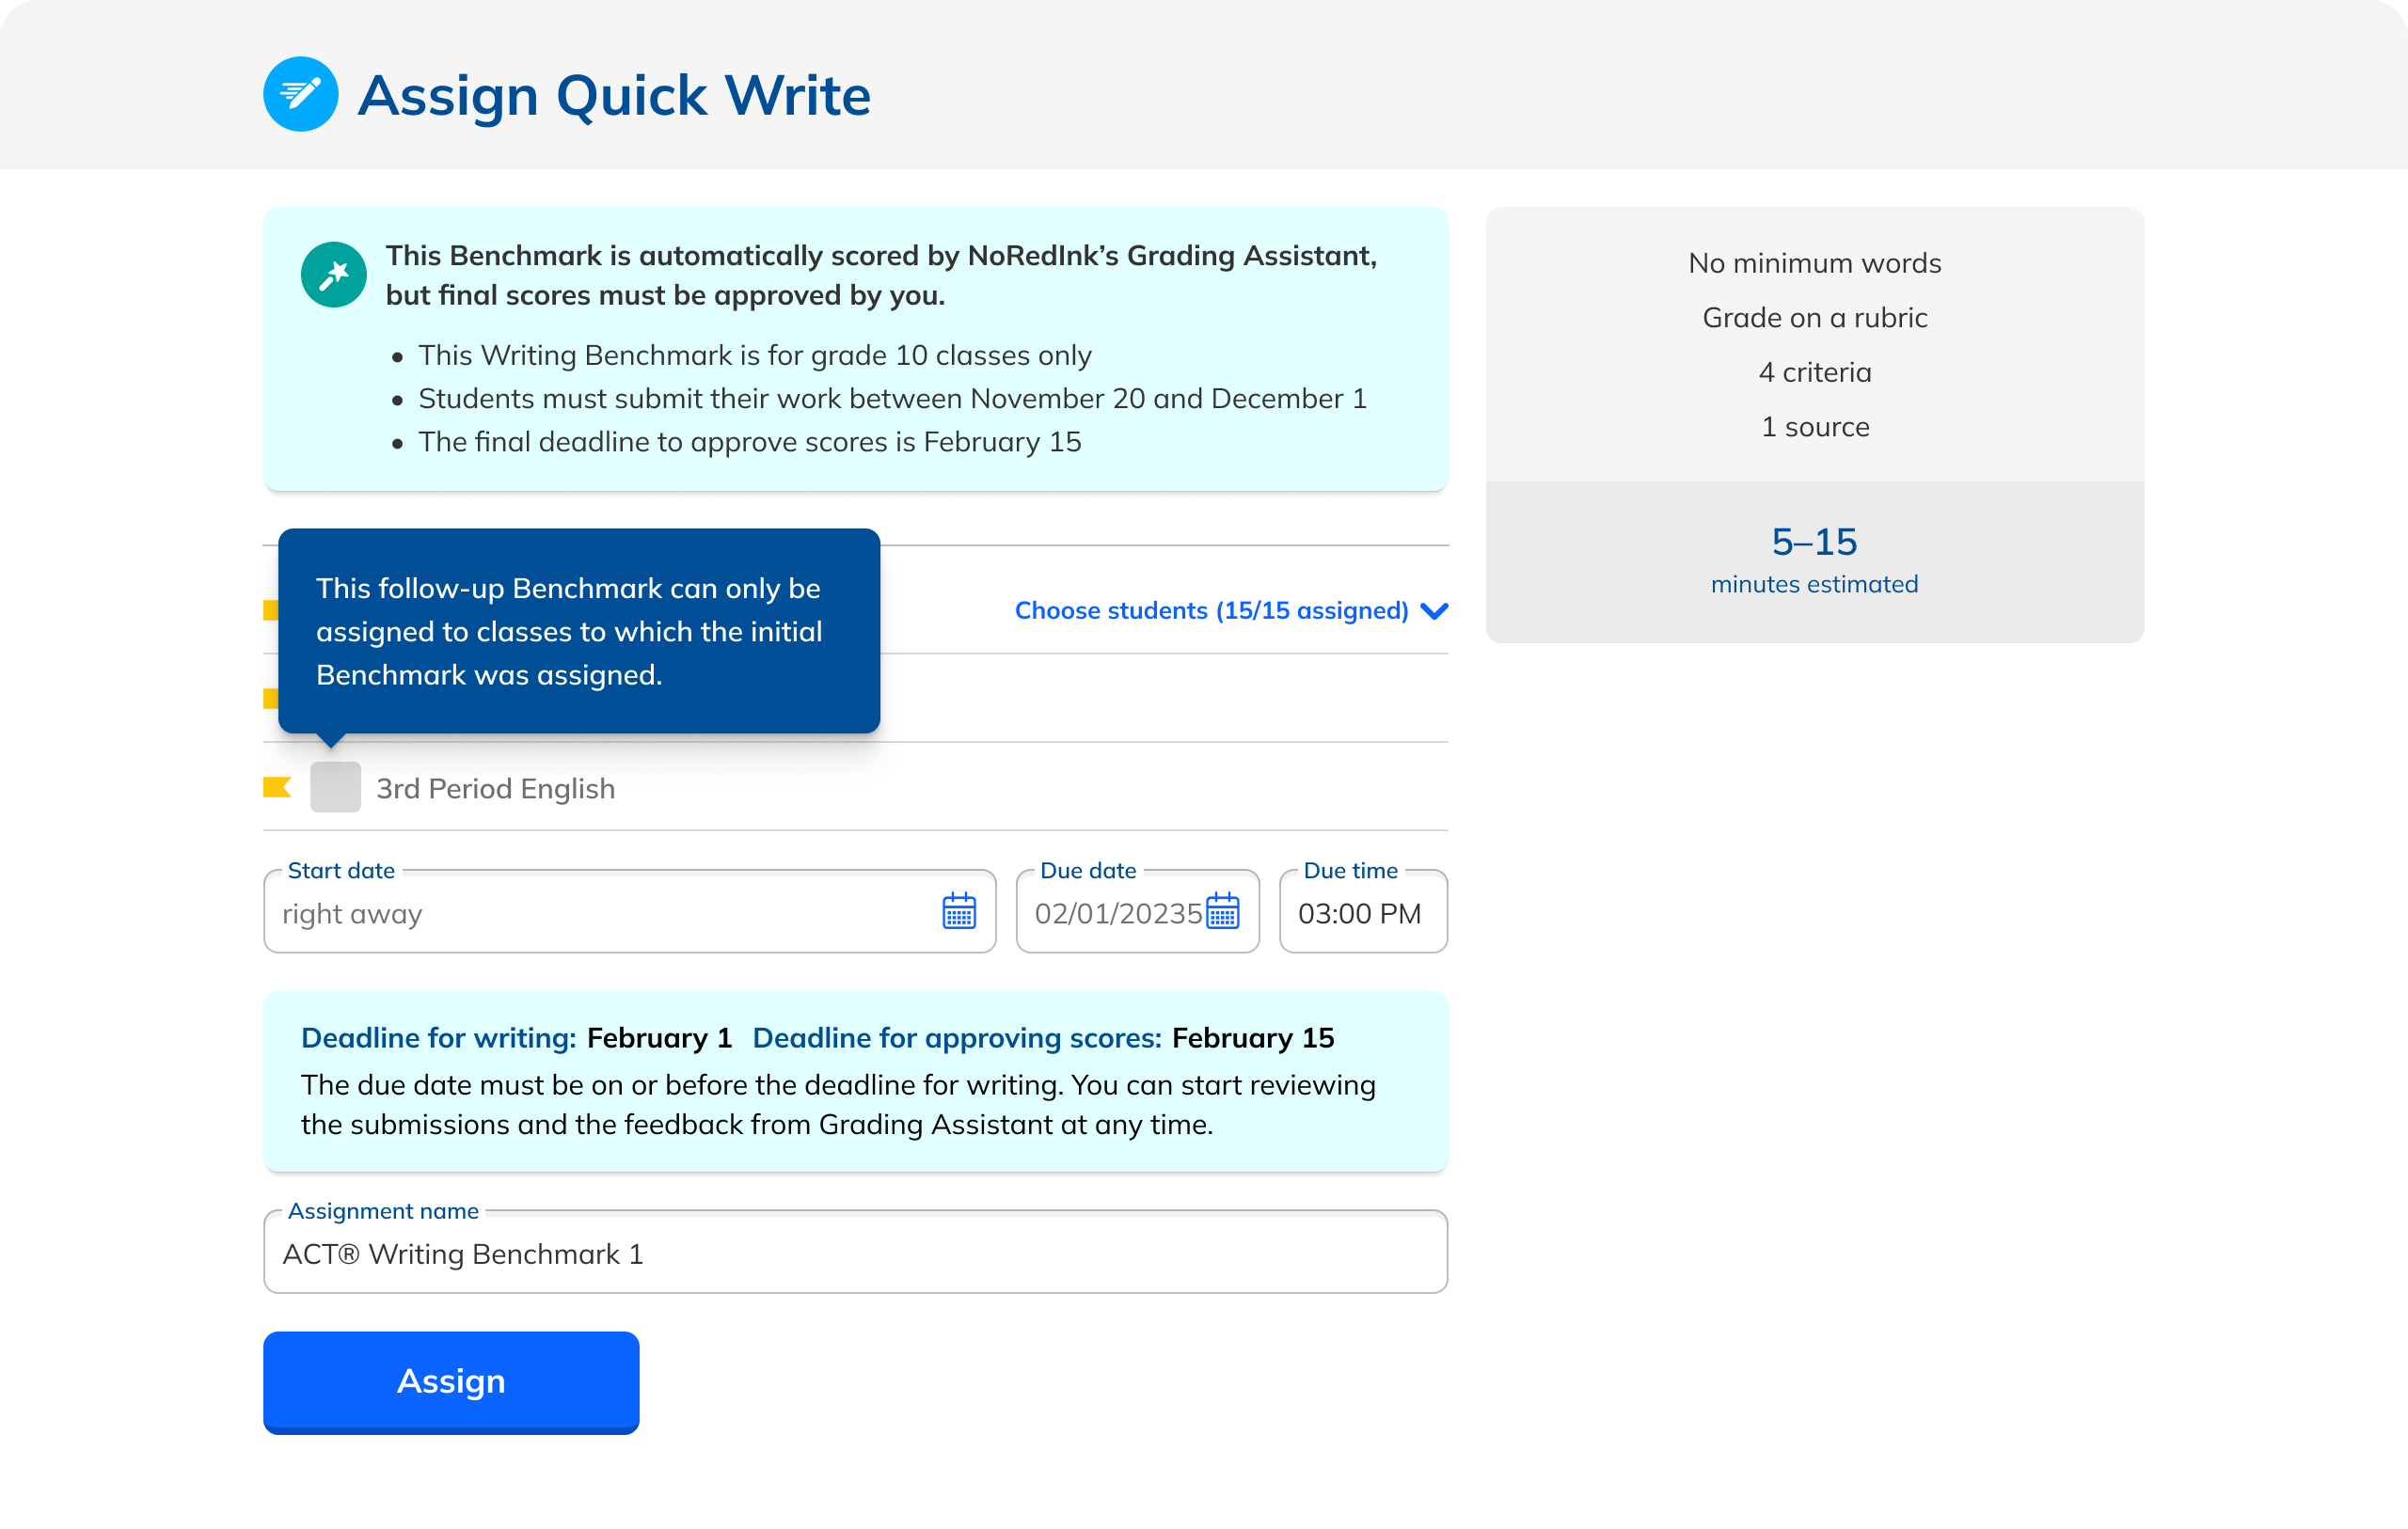Open the Due time 03:00 PM selector
Image resolution: width=2408 pixels, height=1529 pixels.
click(x=1361, y=913)
